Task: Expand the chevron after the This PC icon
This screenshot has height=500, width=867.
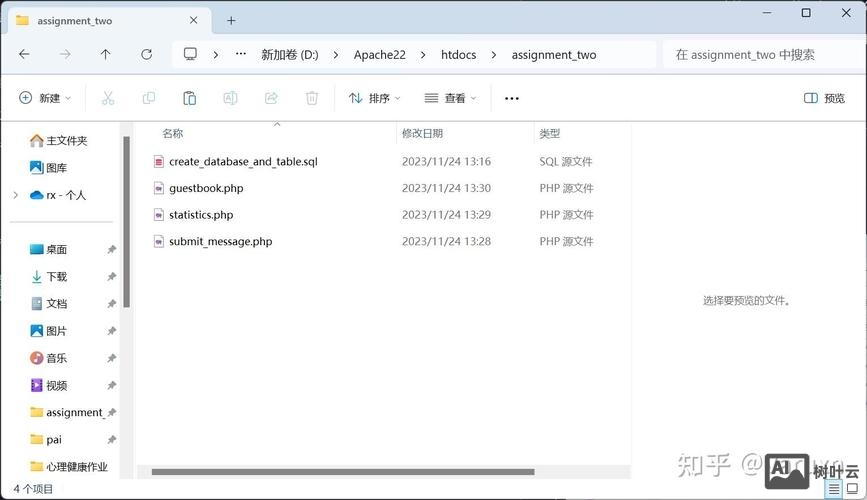Action: [216, 55]
